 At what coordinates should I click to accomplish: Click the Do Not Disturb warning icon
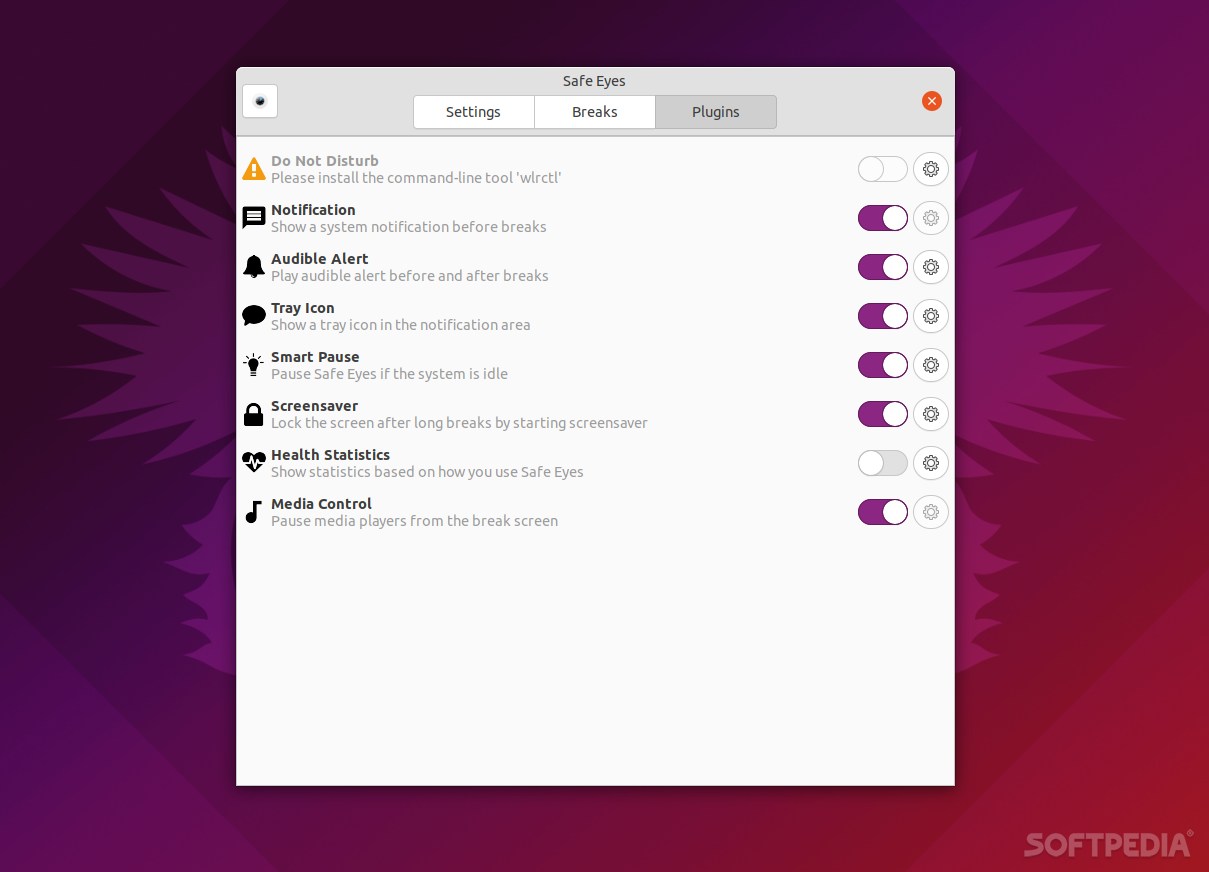click(x=253, y=169)
